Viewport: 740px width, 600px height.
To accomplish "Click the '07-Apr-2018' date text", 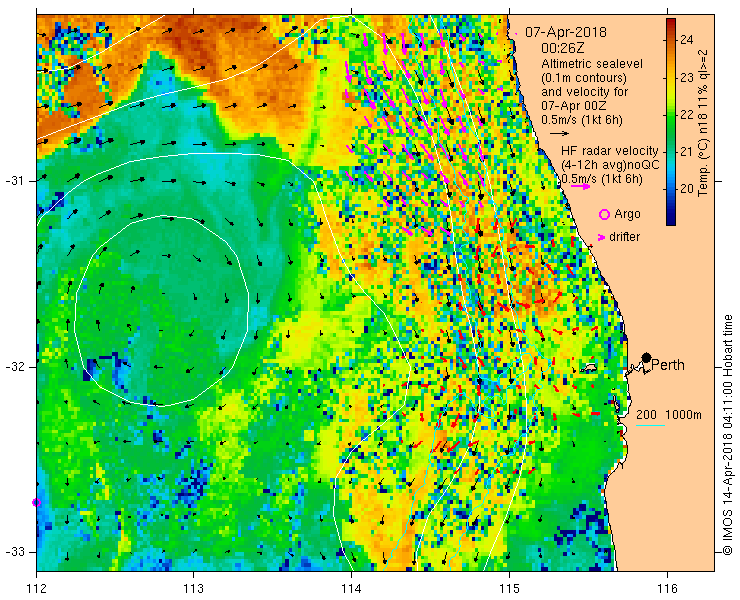I will (x=566, y=32).
